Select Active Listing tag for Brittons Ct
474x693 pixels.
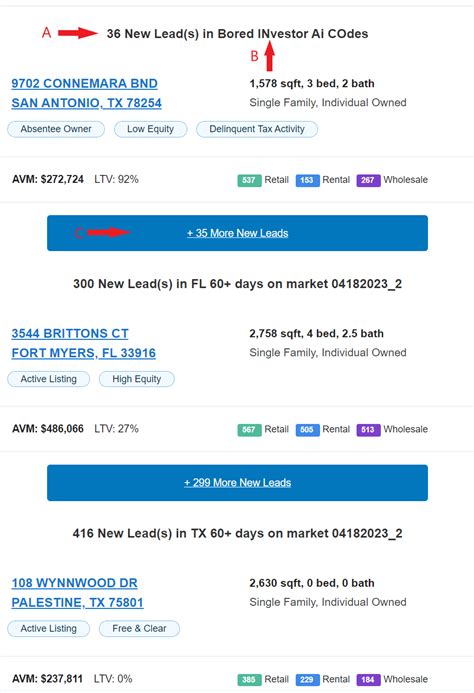49,379
